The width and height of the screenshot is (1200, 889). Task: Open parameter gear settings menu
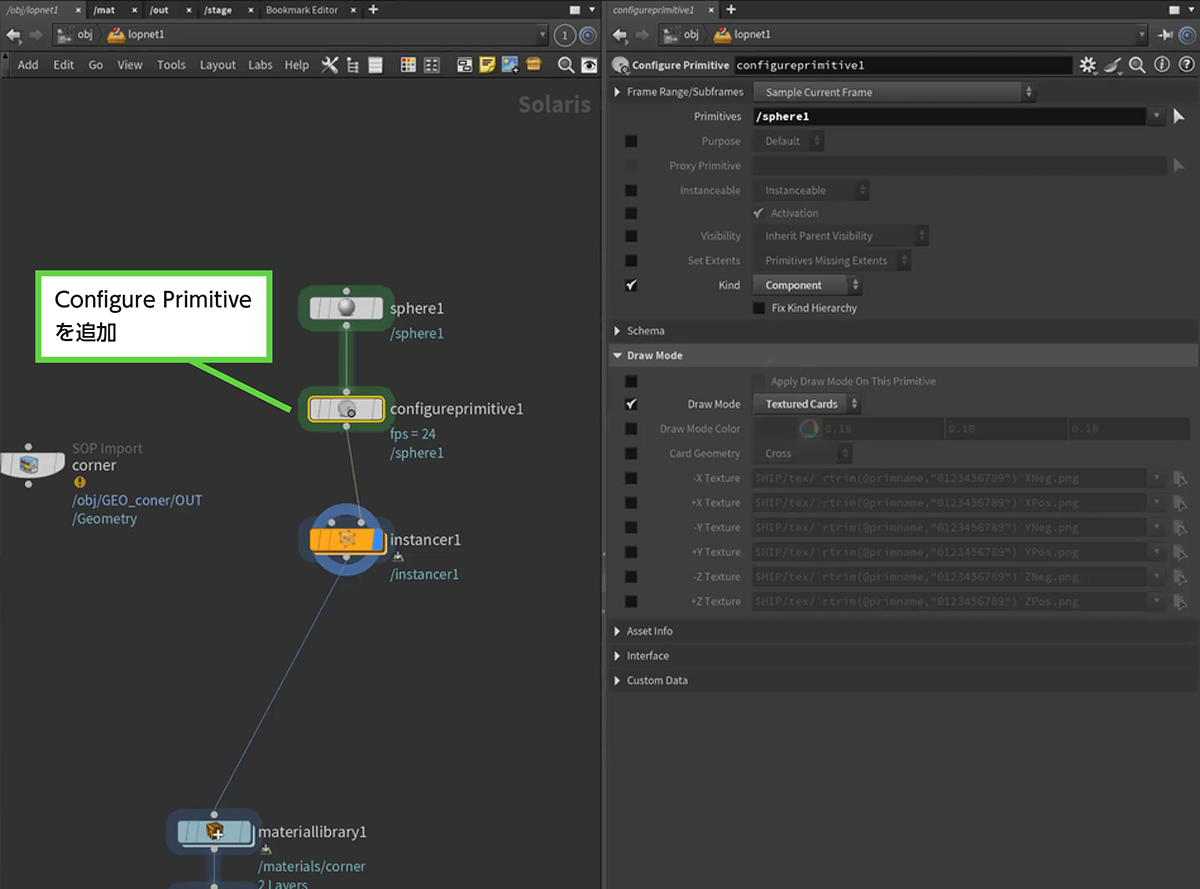pos(1088,65)
